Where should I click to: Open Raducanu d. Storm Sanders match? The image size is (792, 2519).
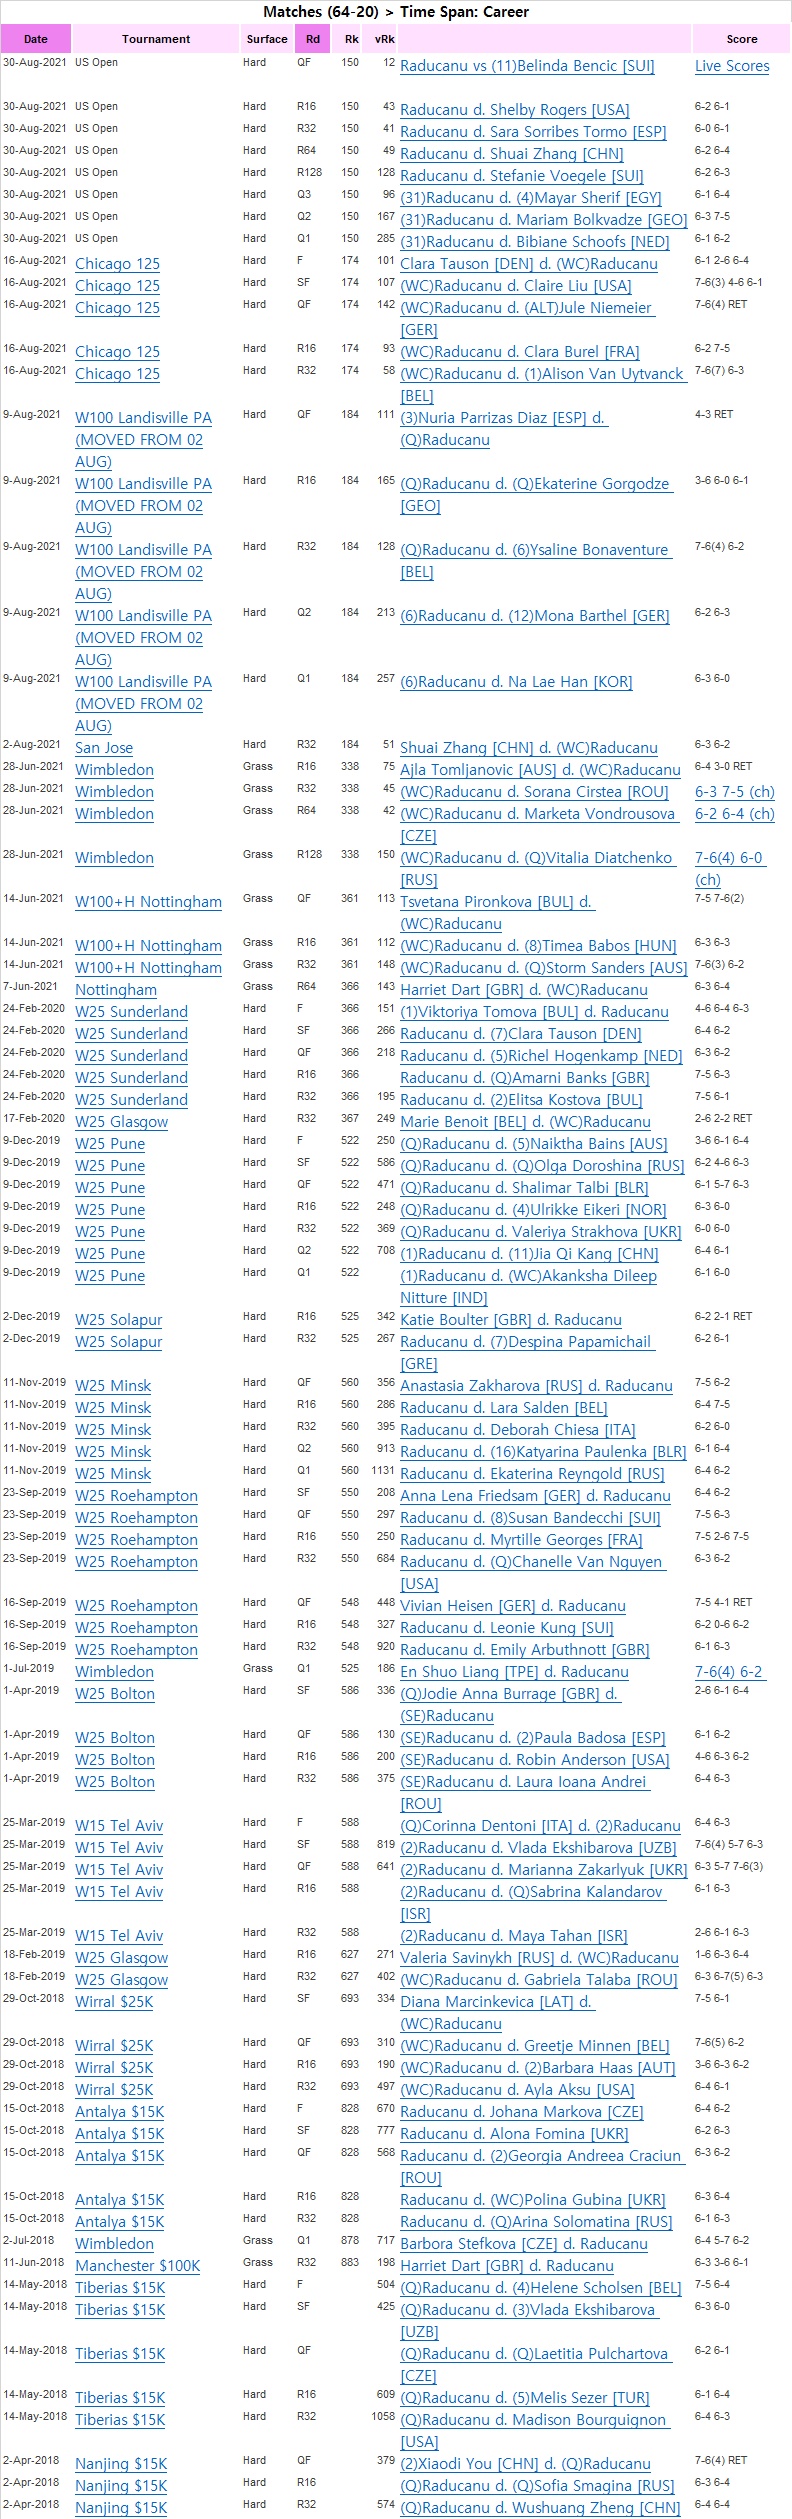click(x=544, y=968)
